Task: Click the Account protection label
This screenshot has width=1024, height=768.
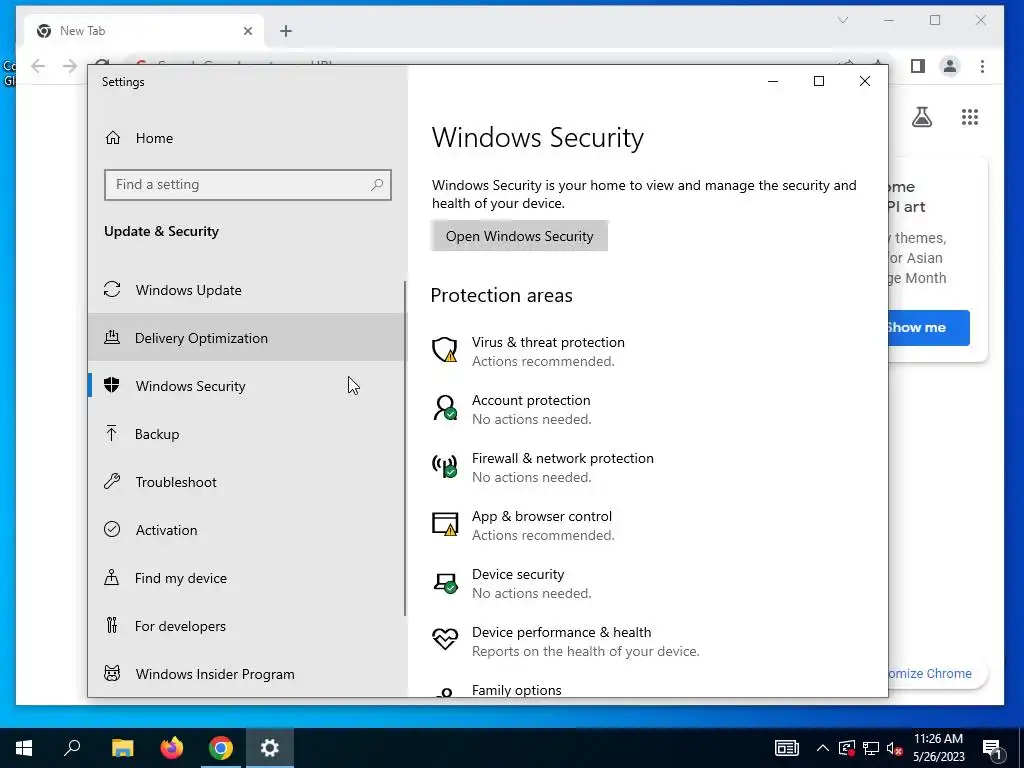Action: tap(531, 400)
